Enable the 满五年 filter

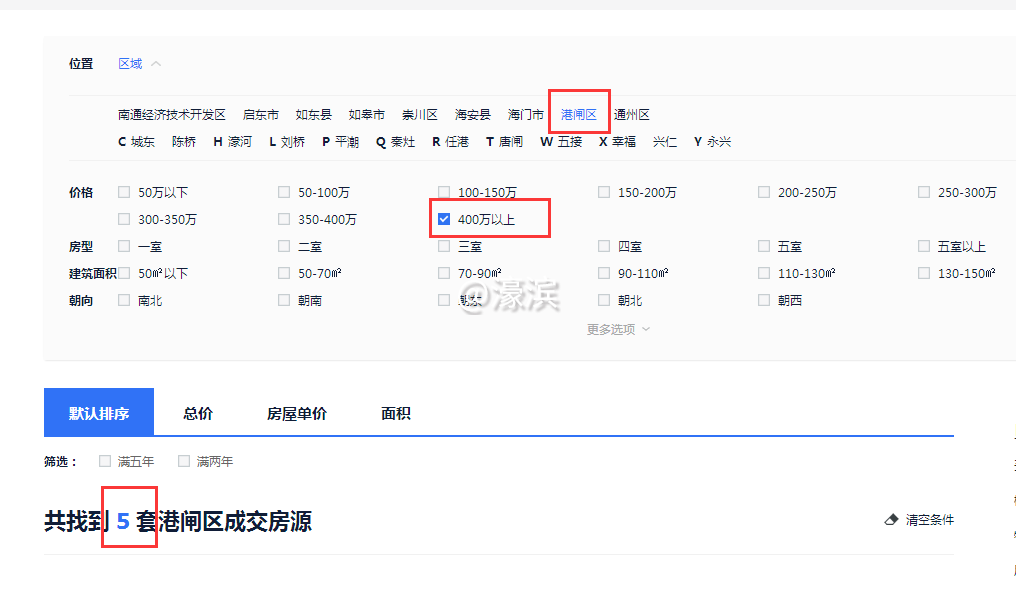pos(105,461)
